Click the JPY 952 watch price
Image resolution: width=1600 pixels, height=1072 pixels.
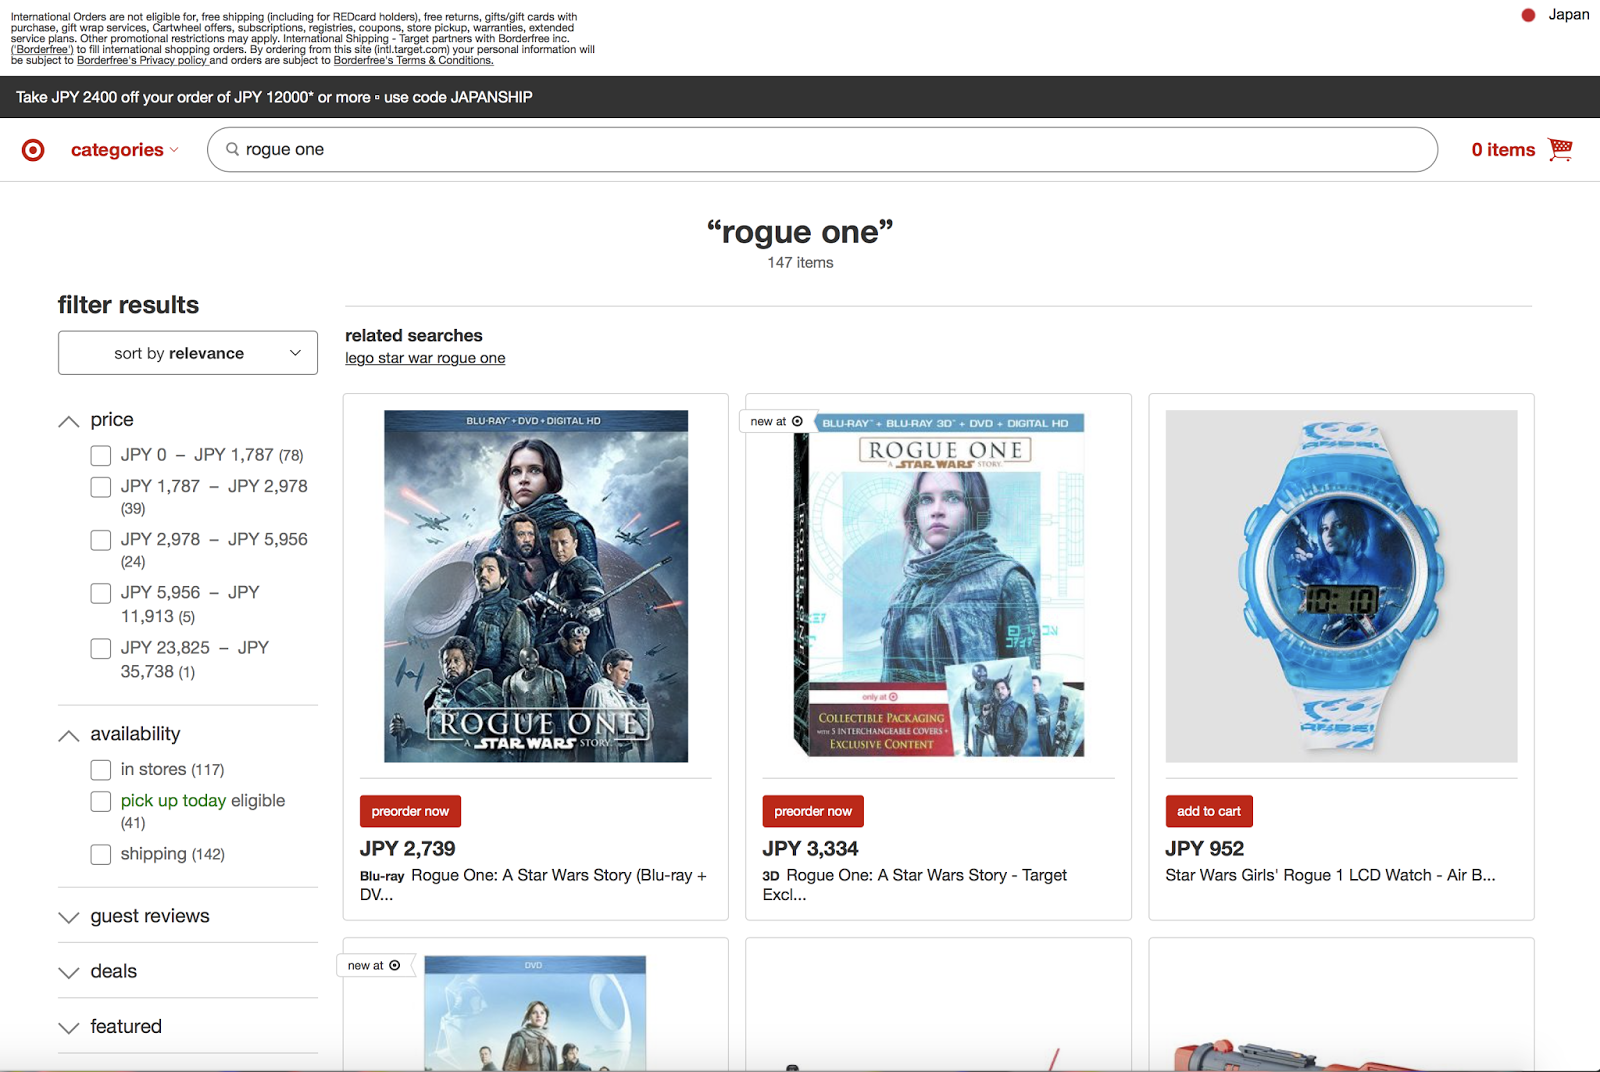[x=1205, y=848]
